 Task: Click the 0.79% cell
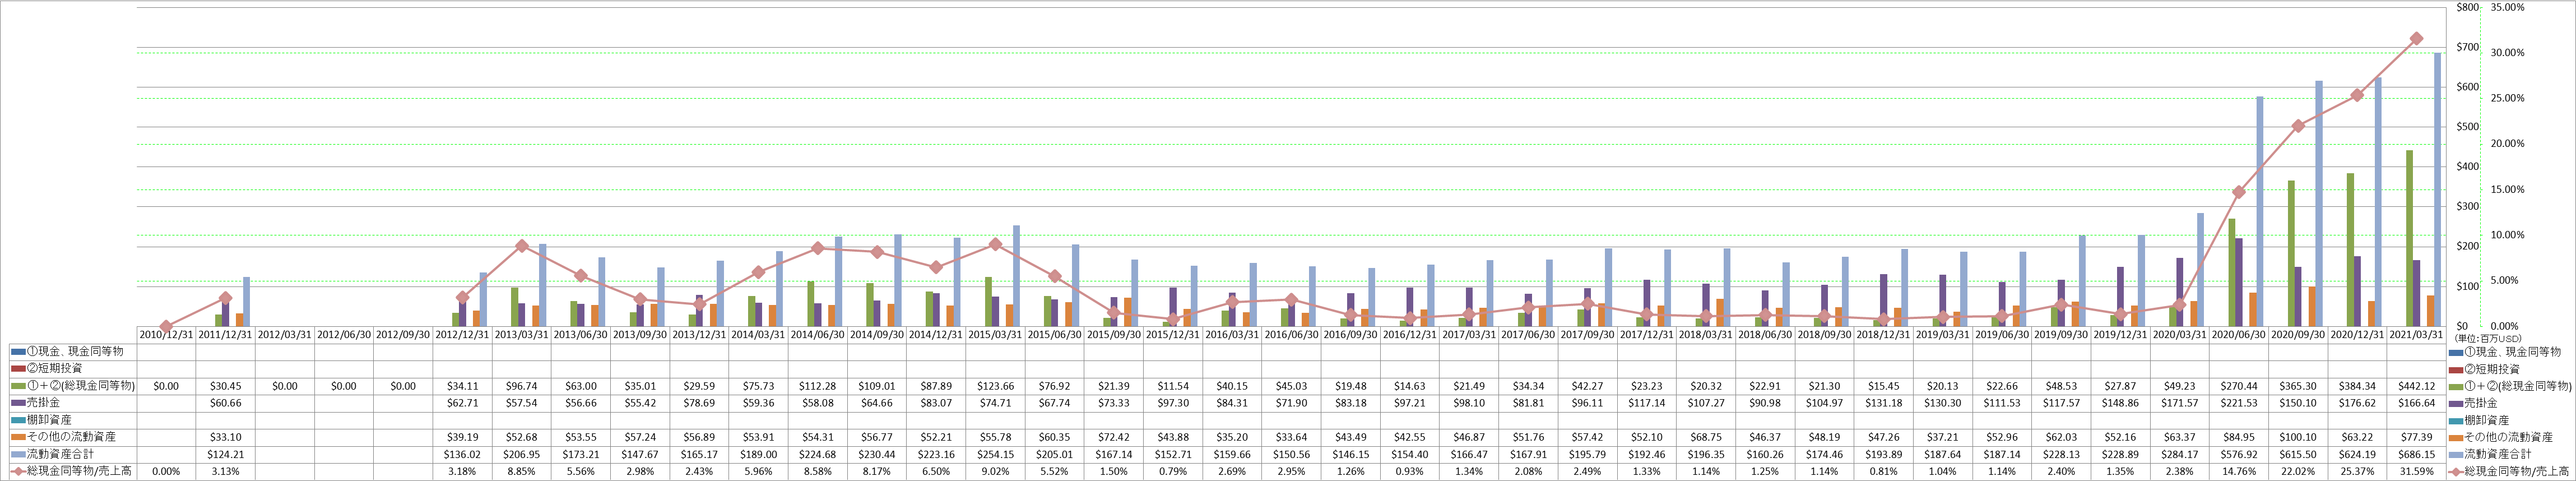(x=1173, y=471)
